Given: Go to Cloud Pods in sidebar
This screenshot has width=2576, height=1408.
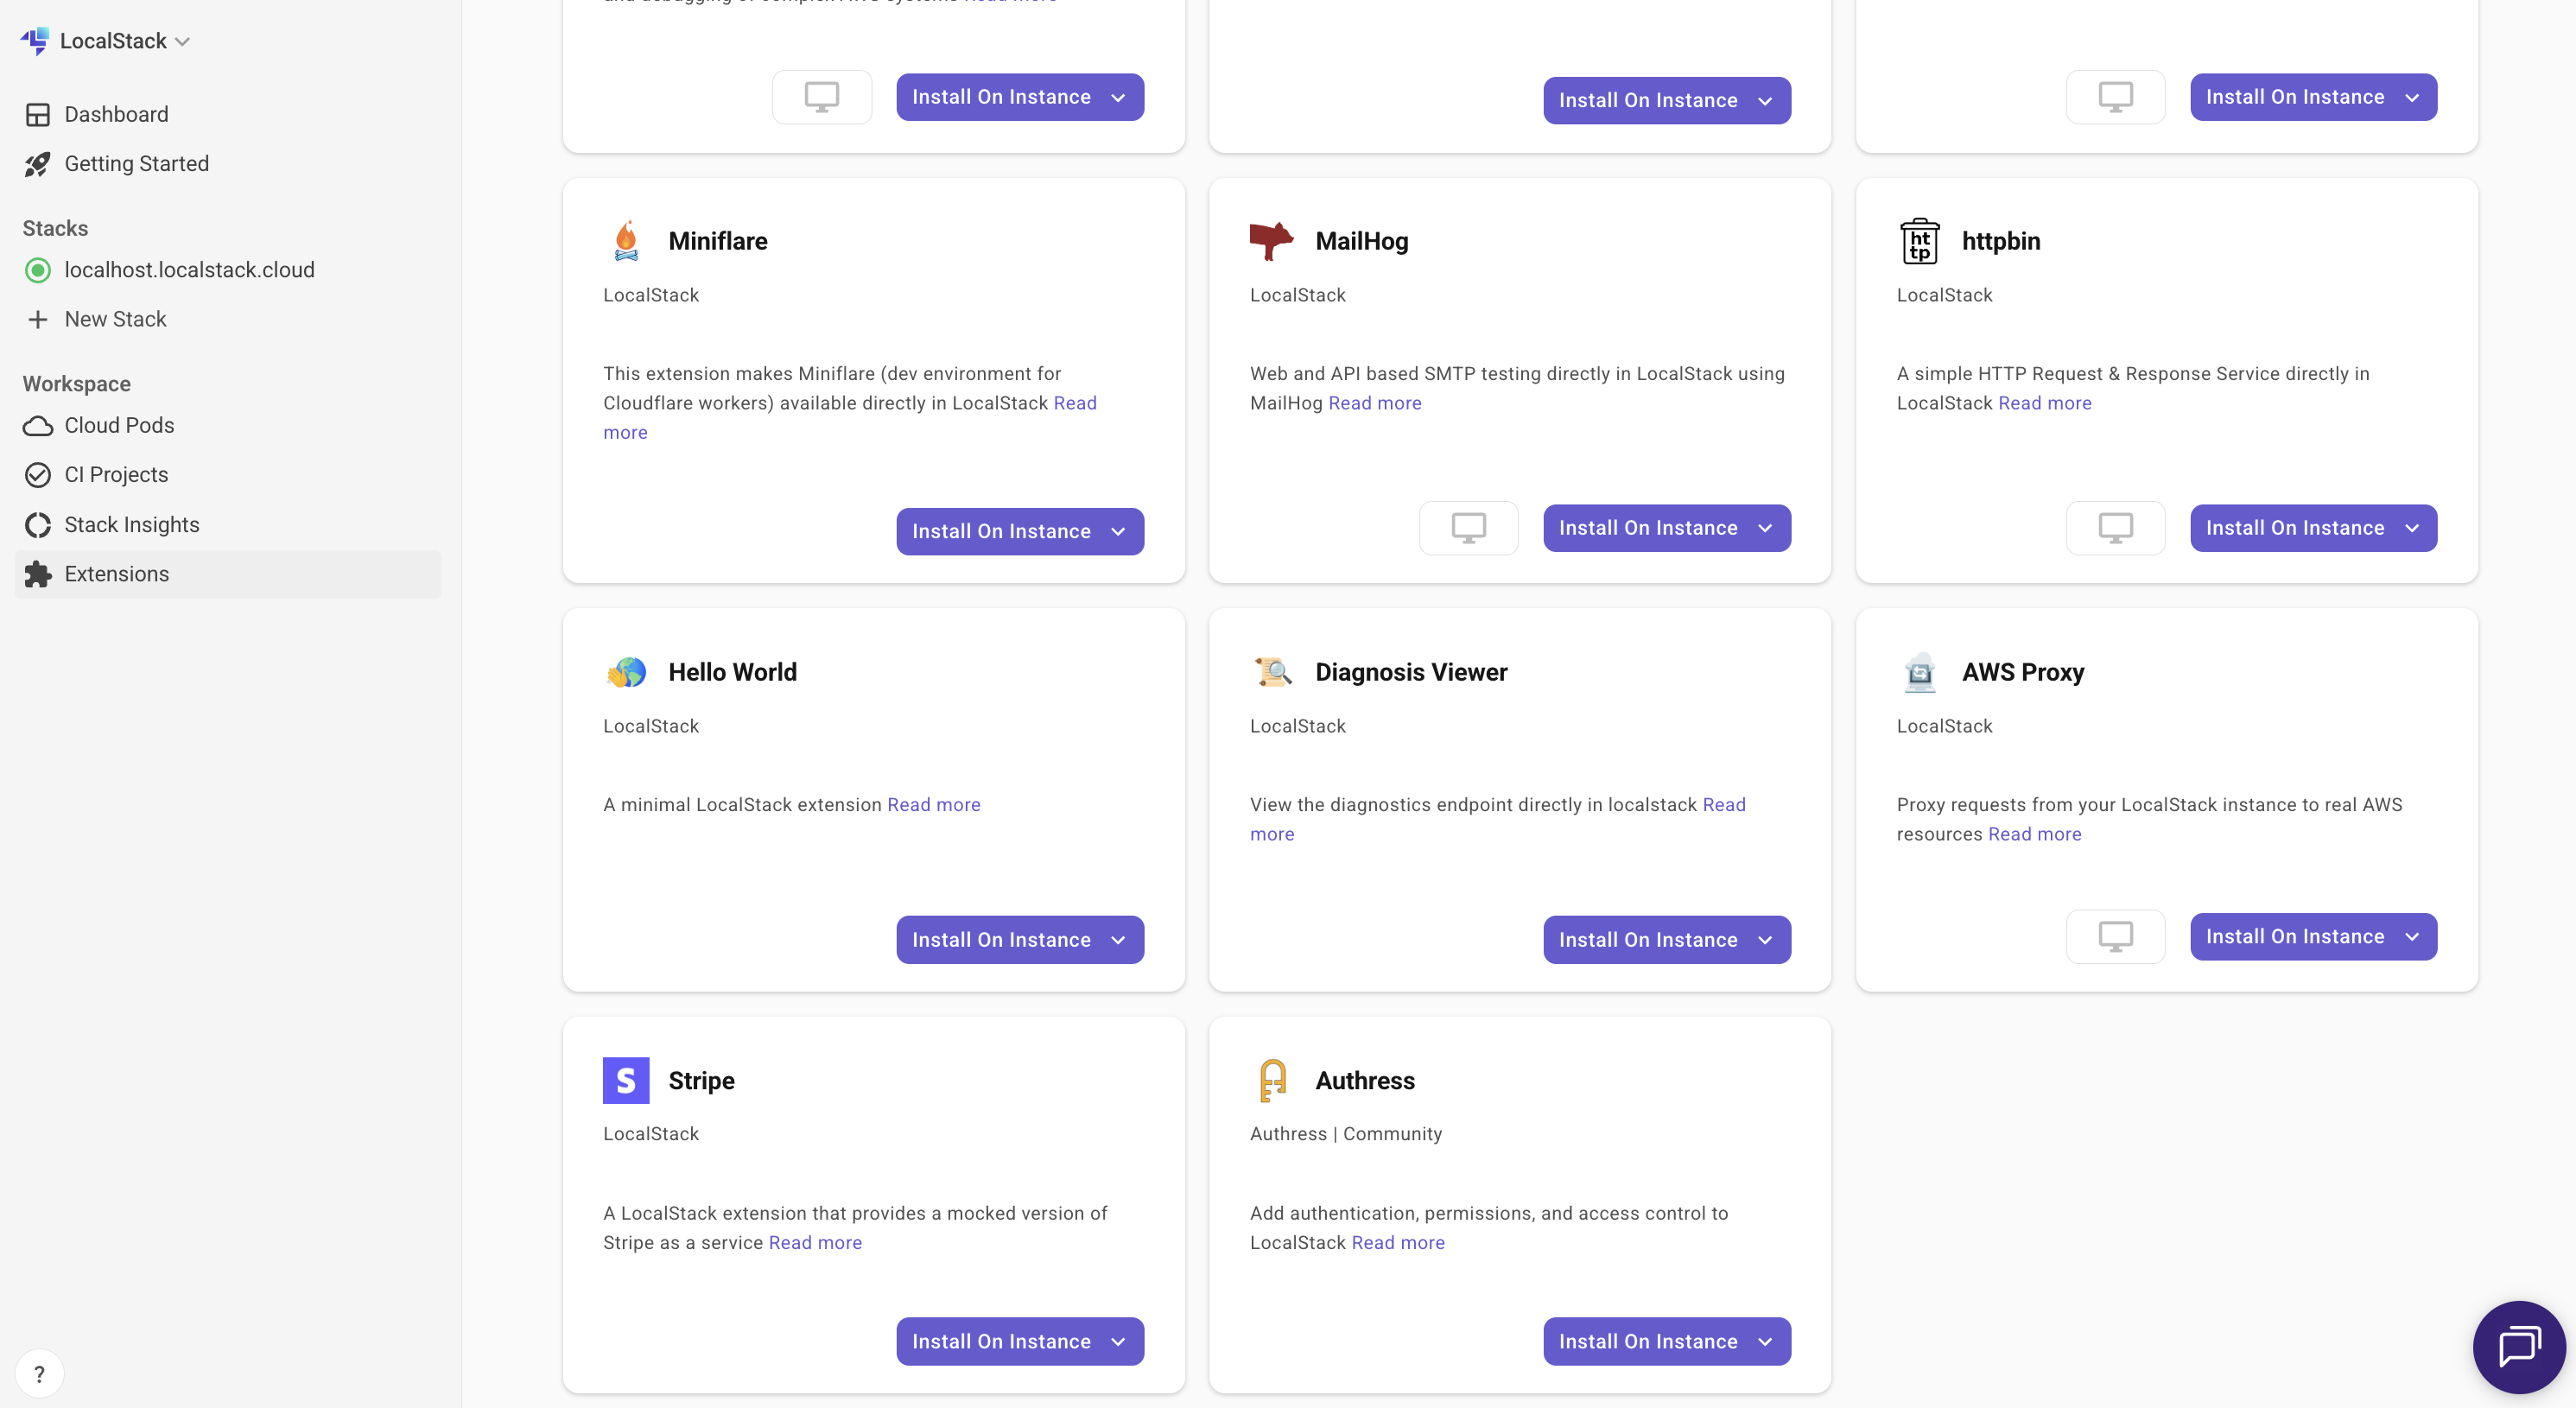Looking at the screenshot, I should coord(119,425).
